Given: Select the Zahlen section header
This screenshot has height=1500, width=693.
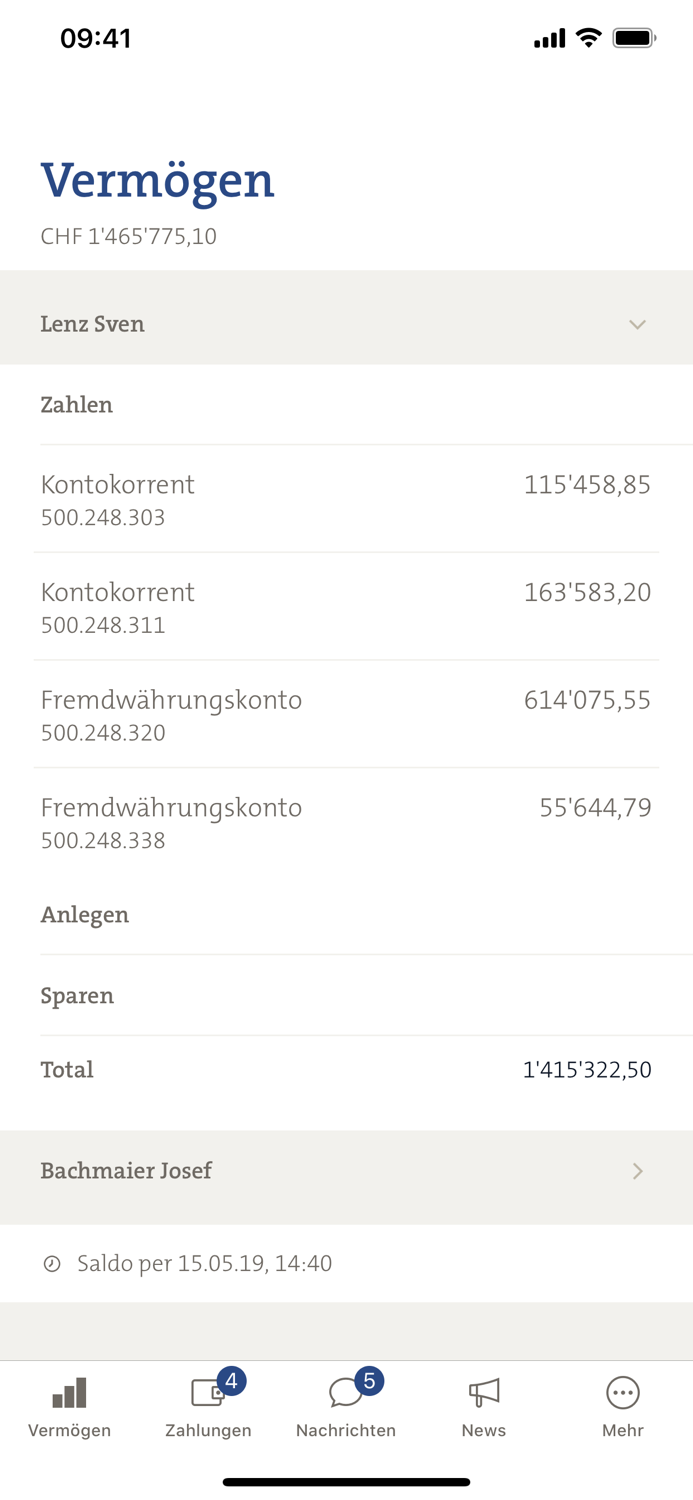Looking at the screenshot, I should tap(77, 405).
